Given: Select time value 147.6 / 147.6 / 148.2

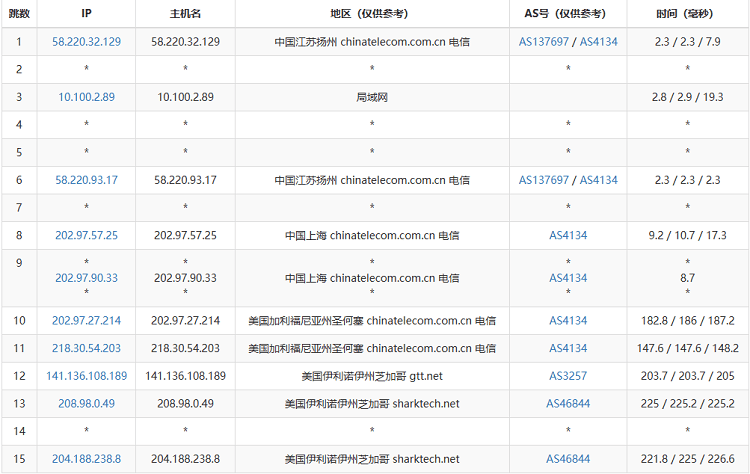Looking at the screenshot, I should pos(687,348).
